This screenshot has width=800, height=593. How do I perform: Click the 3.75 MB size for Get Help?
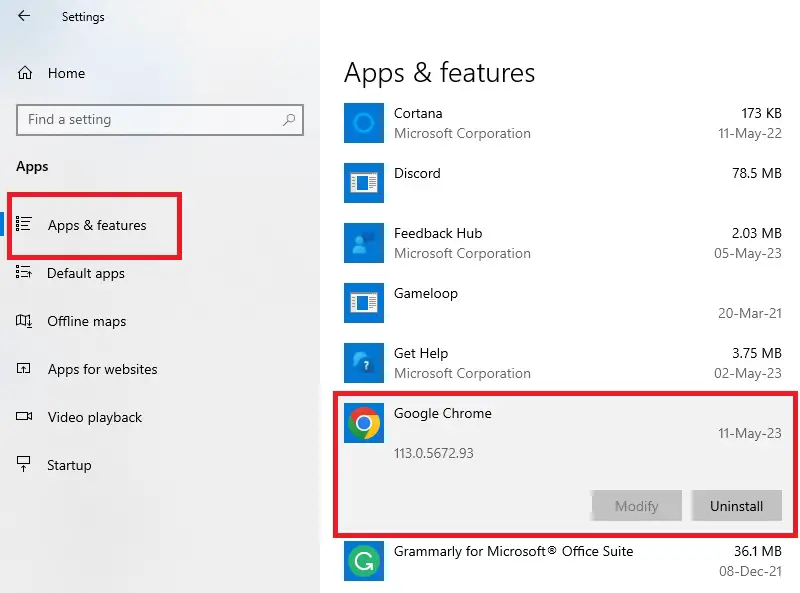[757, 353]
